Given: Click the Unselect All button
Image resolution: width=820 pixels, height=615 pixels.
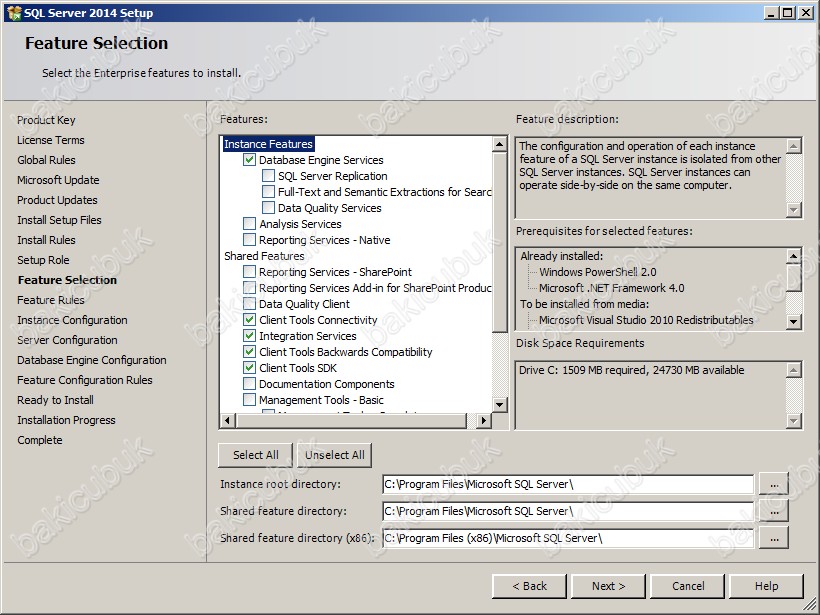Looking at the screenshot, I should [335, 455].
